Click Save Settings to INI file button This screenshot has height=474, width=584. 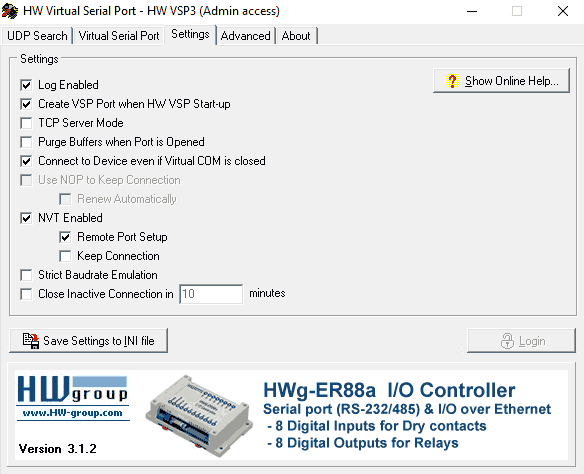click(88, 340)
